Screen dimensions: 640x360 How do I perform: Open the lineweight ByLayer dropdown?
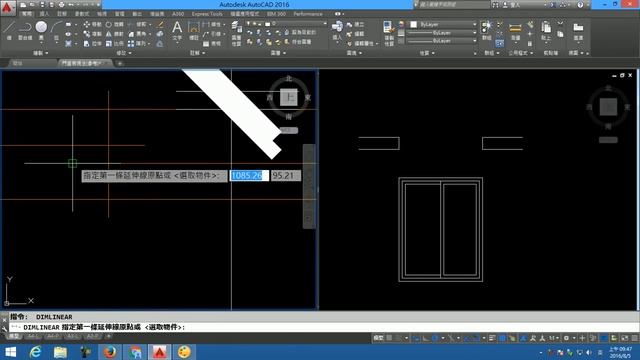coord(442,33)
